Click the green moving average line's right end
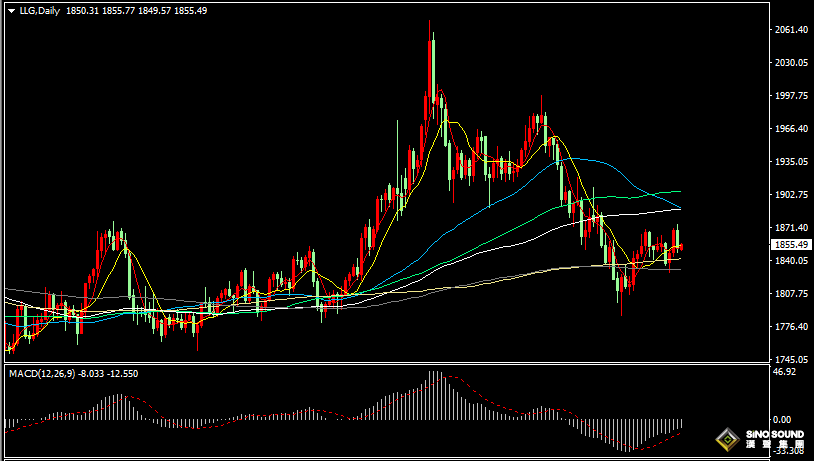This screenshot has width=814, height=461. coord(679,192)
